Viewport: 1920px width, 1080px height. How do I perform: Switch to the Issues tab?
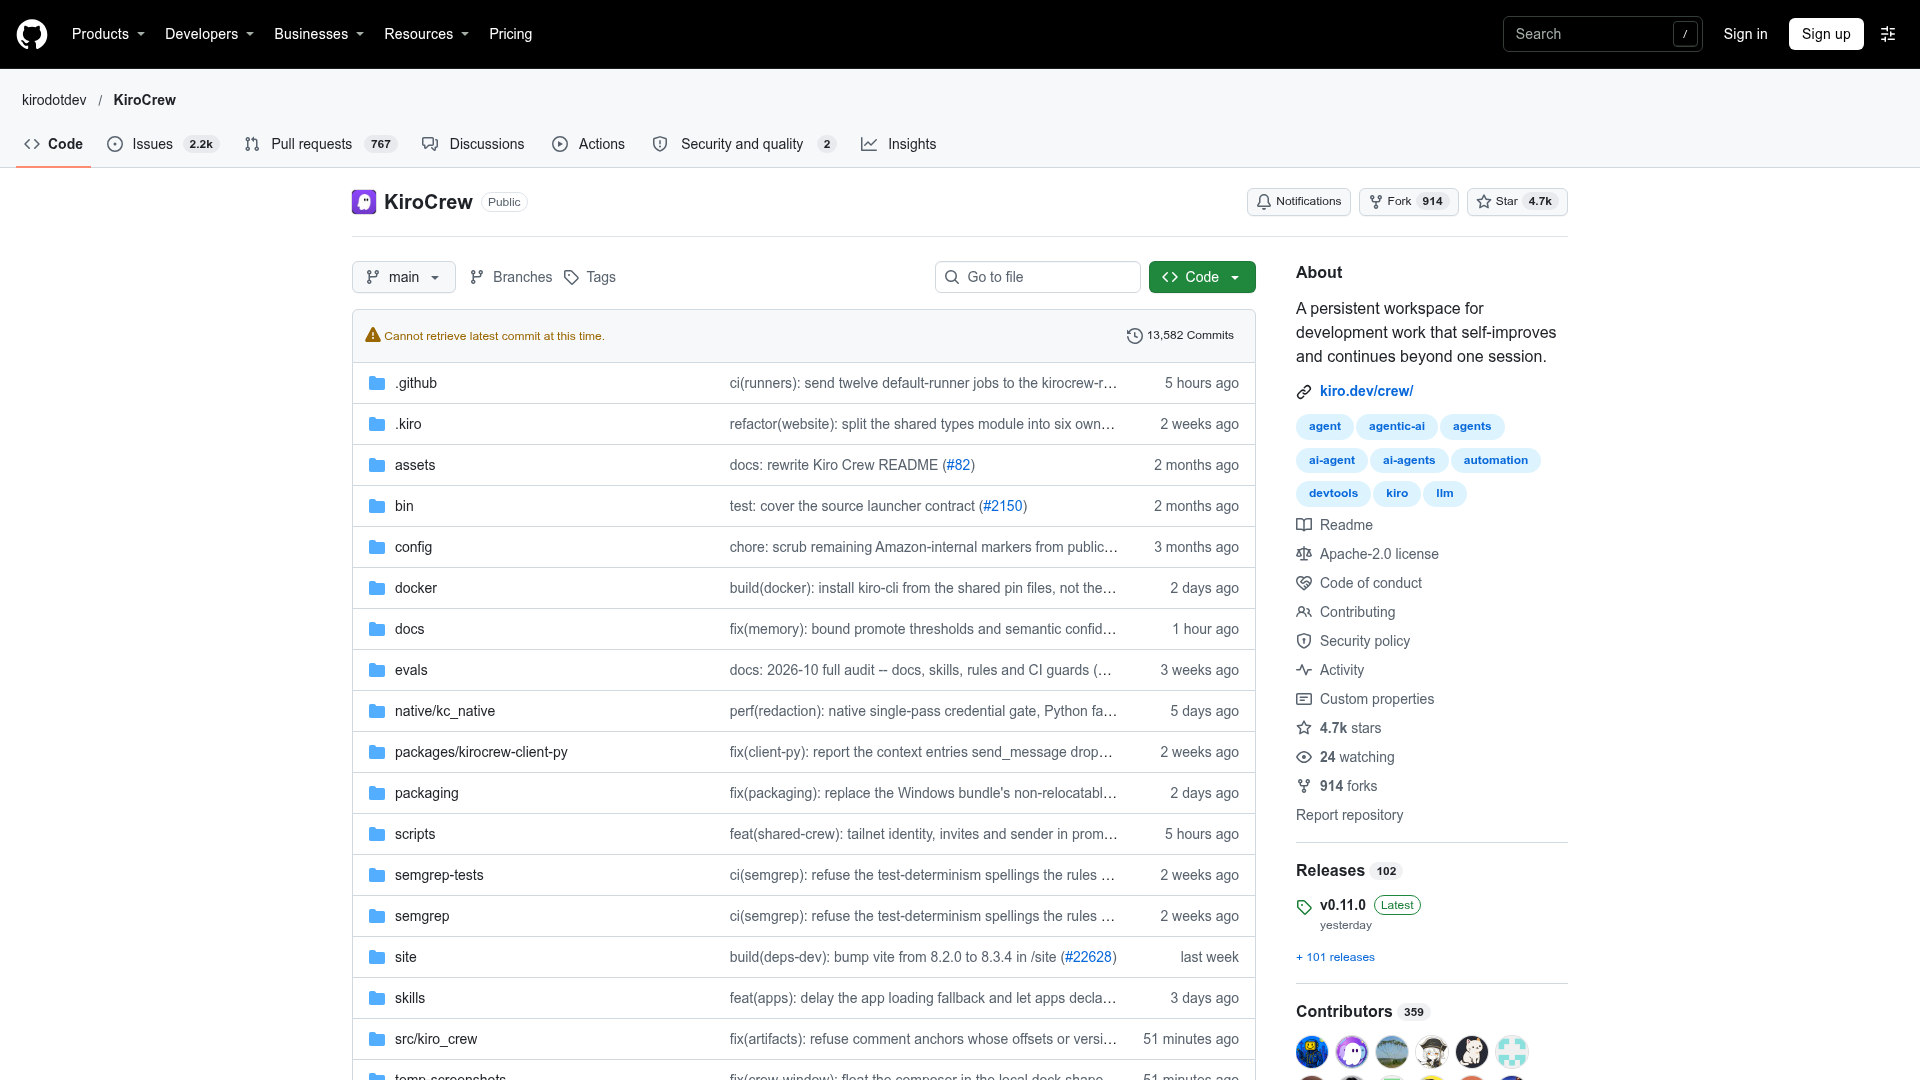click(x=163, y=144)
